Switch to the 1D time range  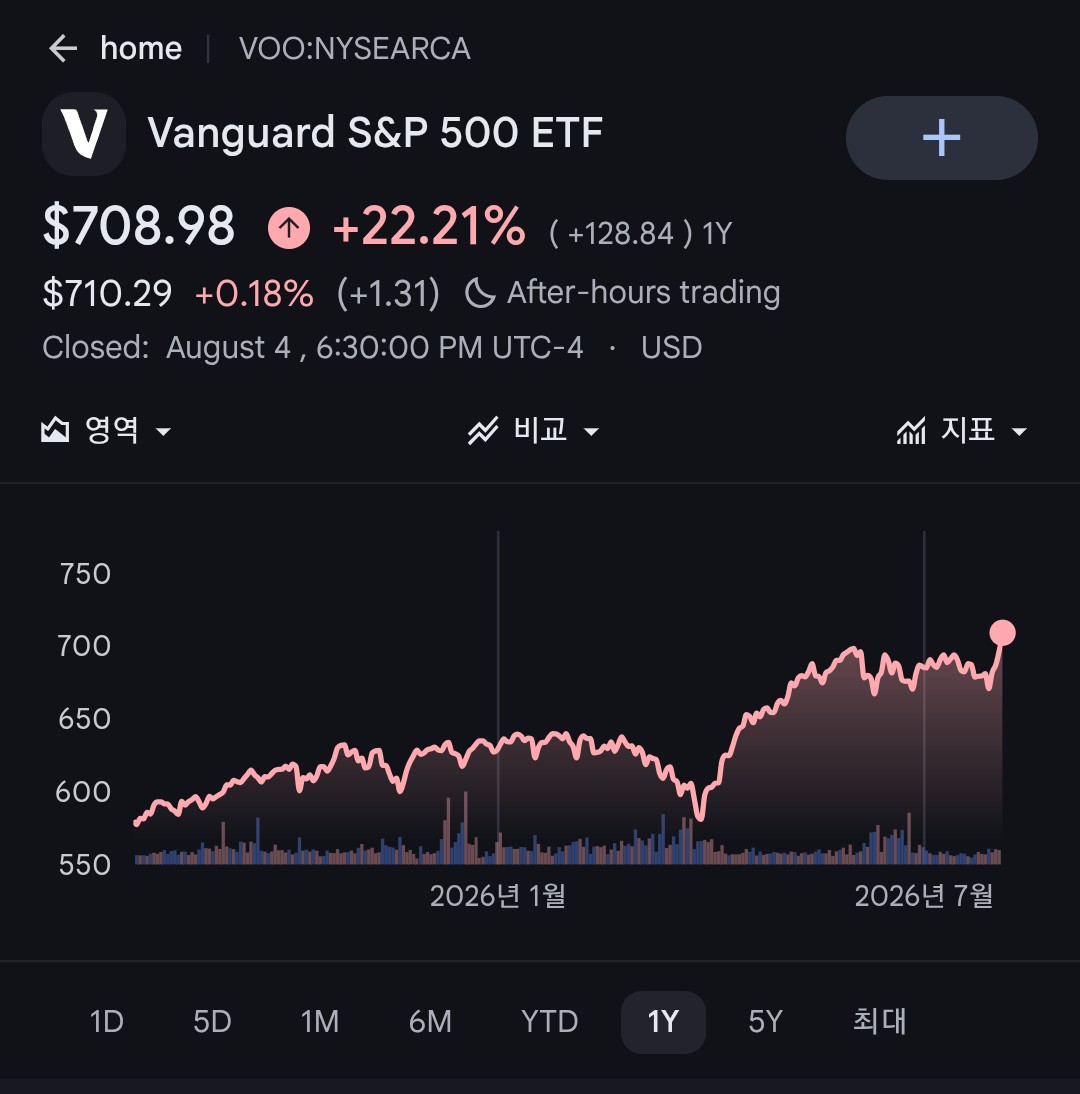point(107,1022)
